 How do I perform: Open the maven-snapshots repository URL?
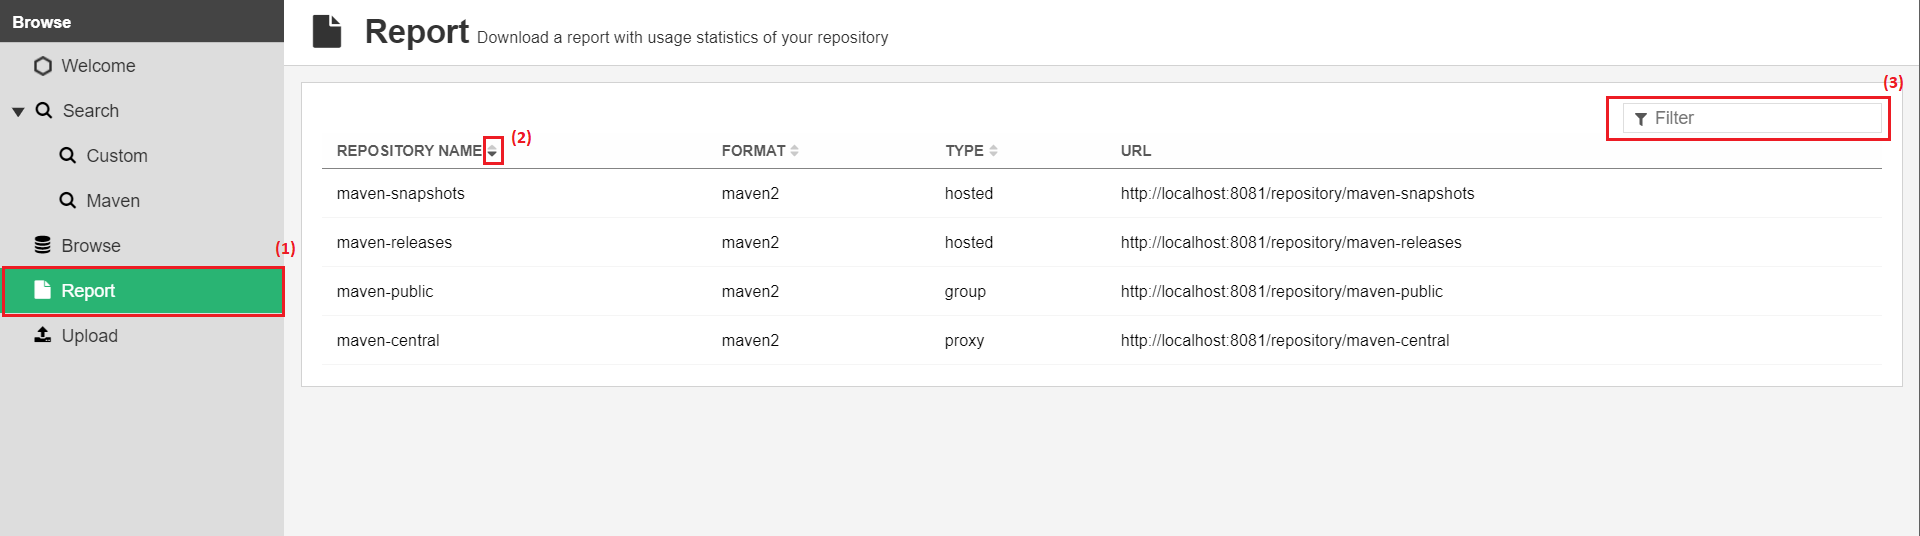click(1297, 194)
